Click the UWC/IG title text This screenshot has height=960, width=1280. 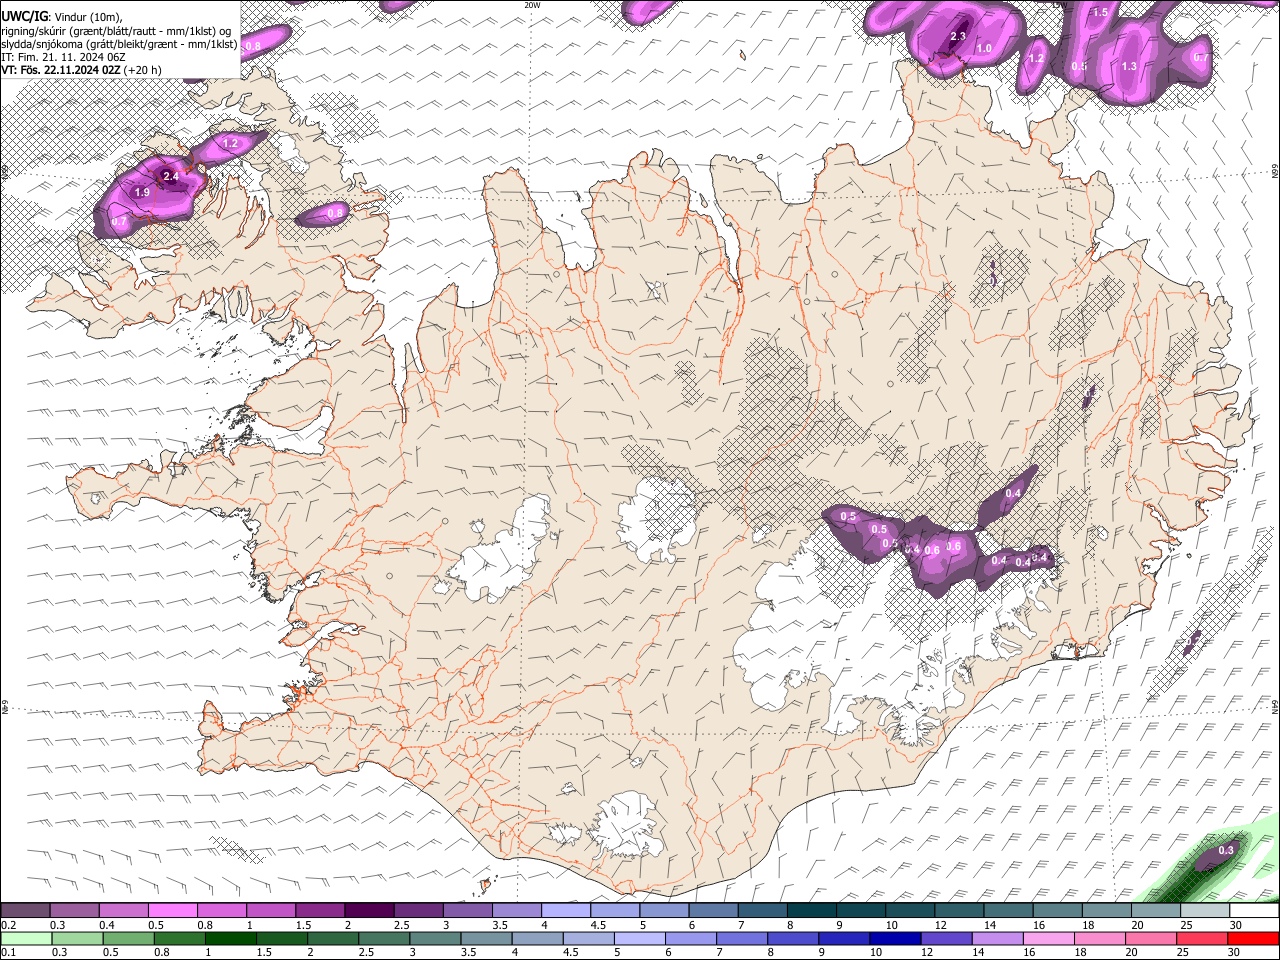(24, 16)
